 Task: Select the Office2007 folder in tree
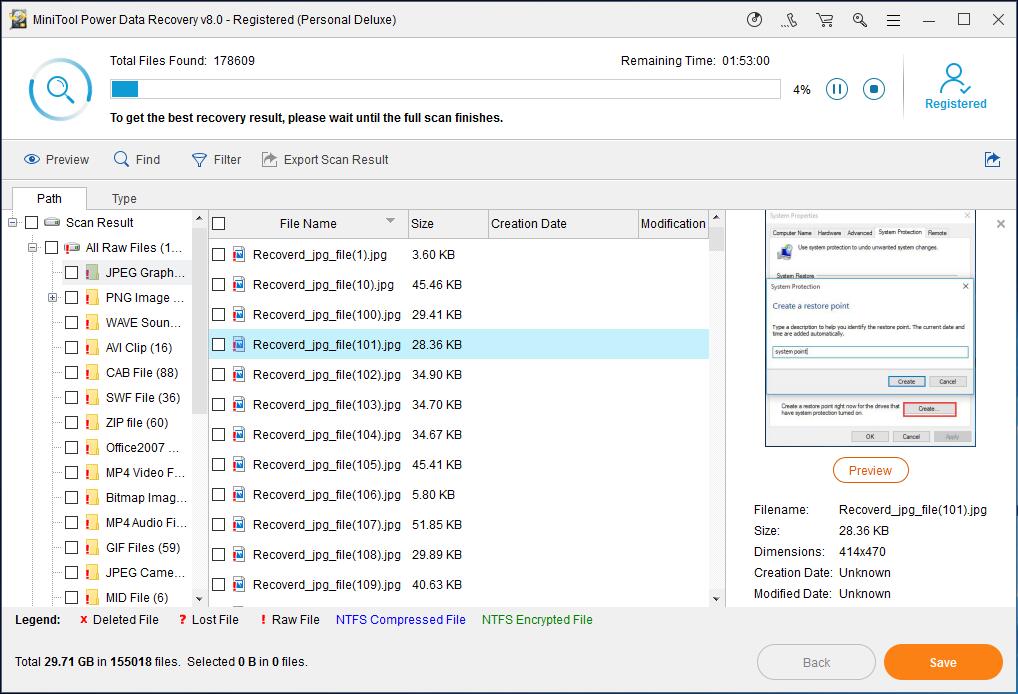tap(142, 447)
